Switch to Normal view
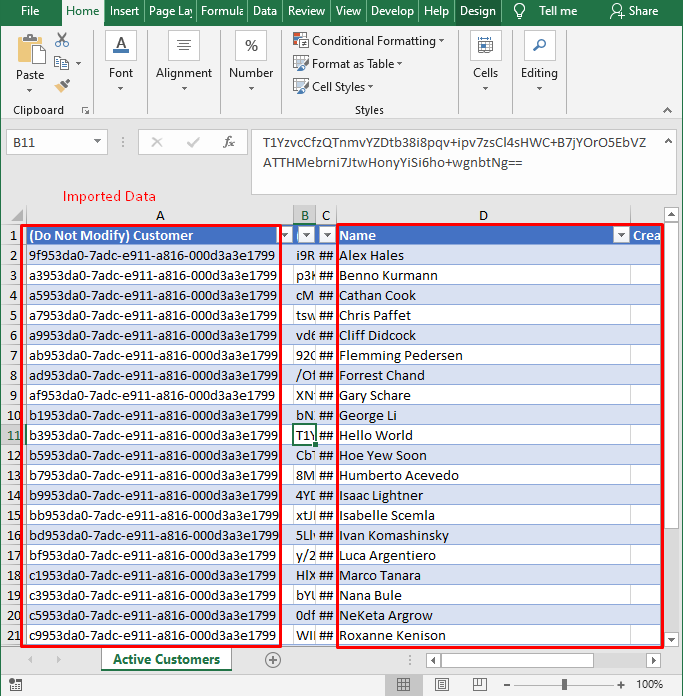The image size is (683, 696). (x=403, y=684)
